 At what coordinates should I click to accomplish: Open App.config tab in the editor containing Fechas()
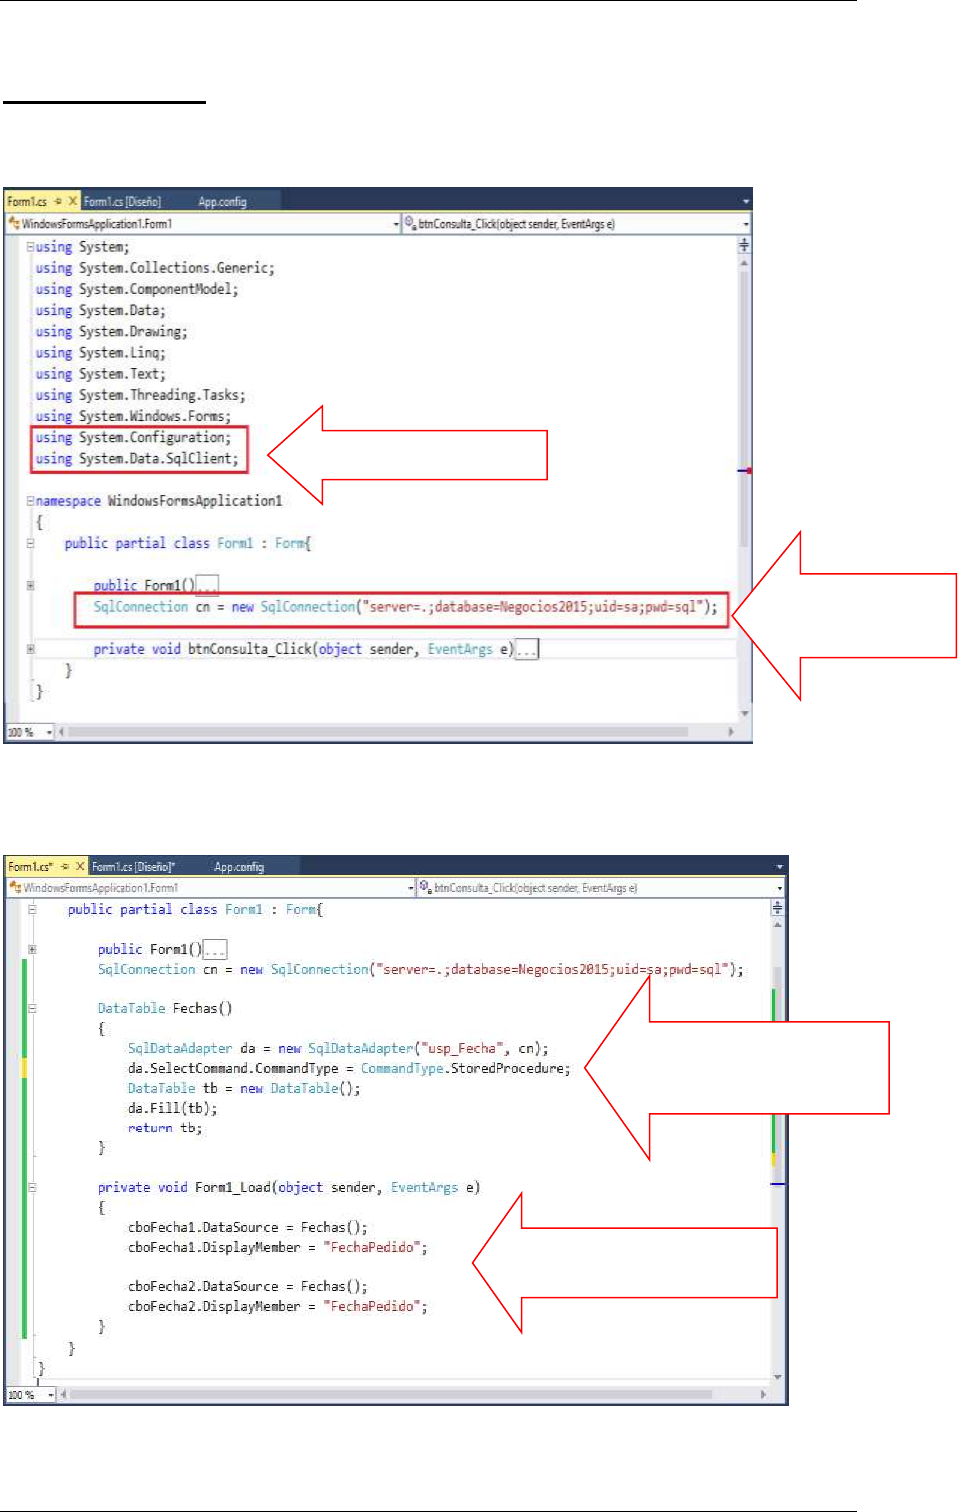(x=239, y=866)
